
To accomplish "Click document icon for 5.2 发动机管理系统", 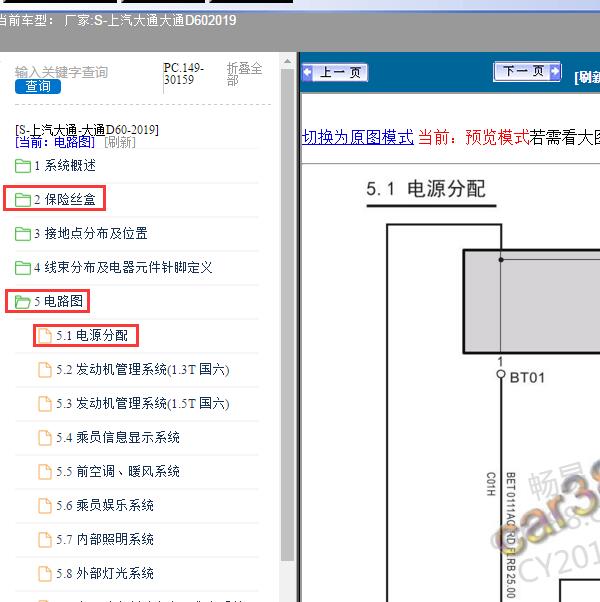I will [45, 370].
